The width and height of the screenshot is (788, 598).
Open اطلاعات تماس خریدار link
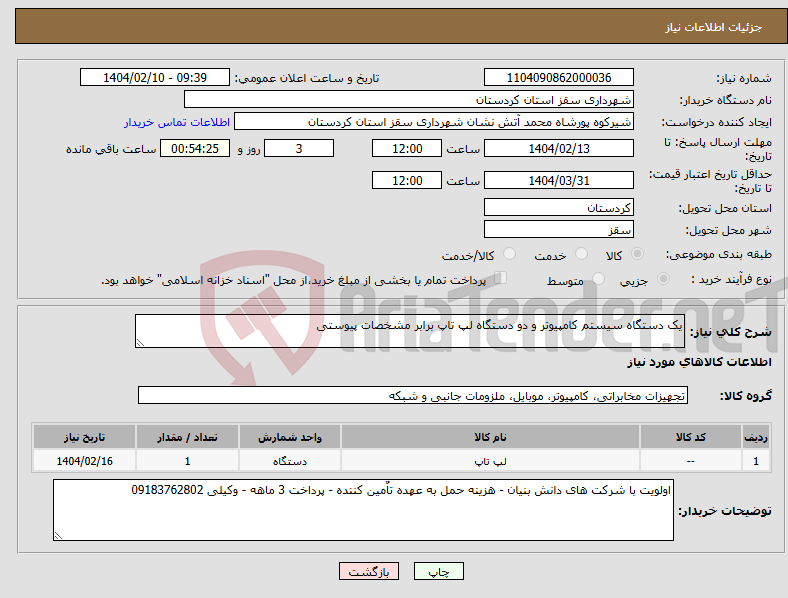pos(177,122)
